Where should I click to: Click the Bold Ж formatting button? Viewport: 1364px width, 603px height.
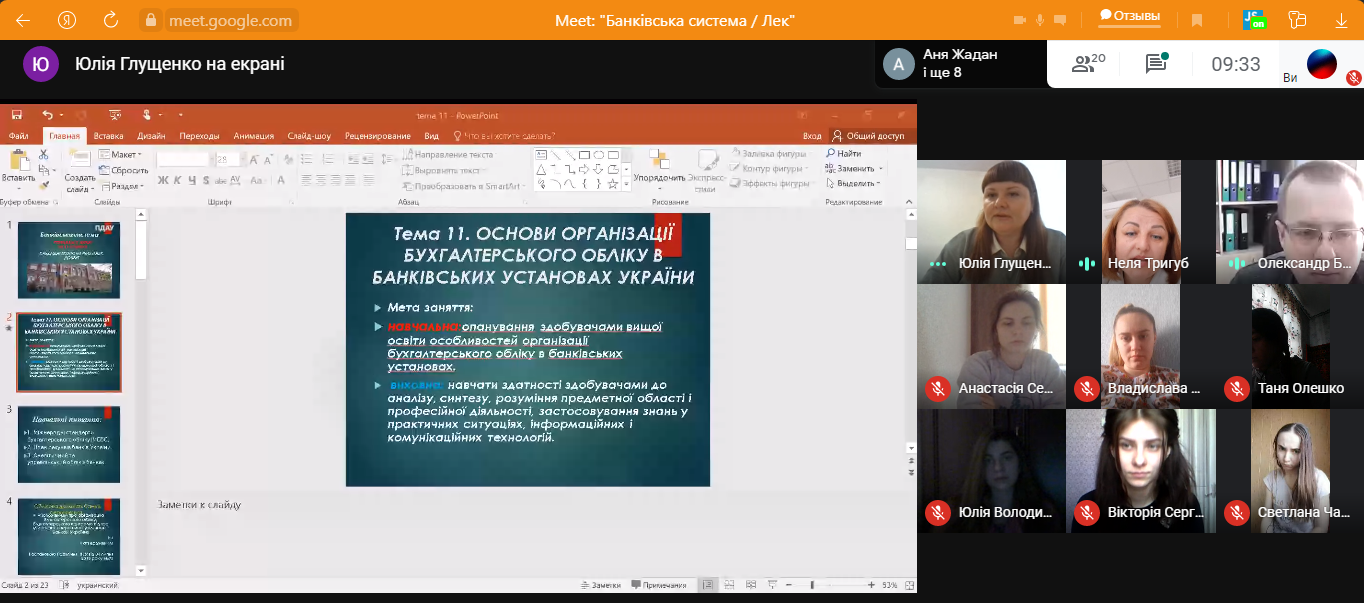point(163,180)
